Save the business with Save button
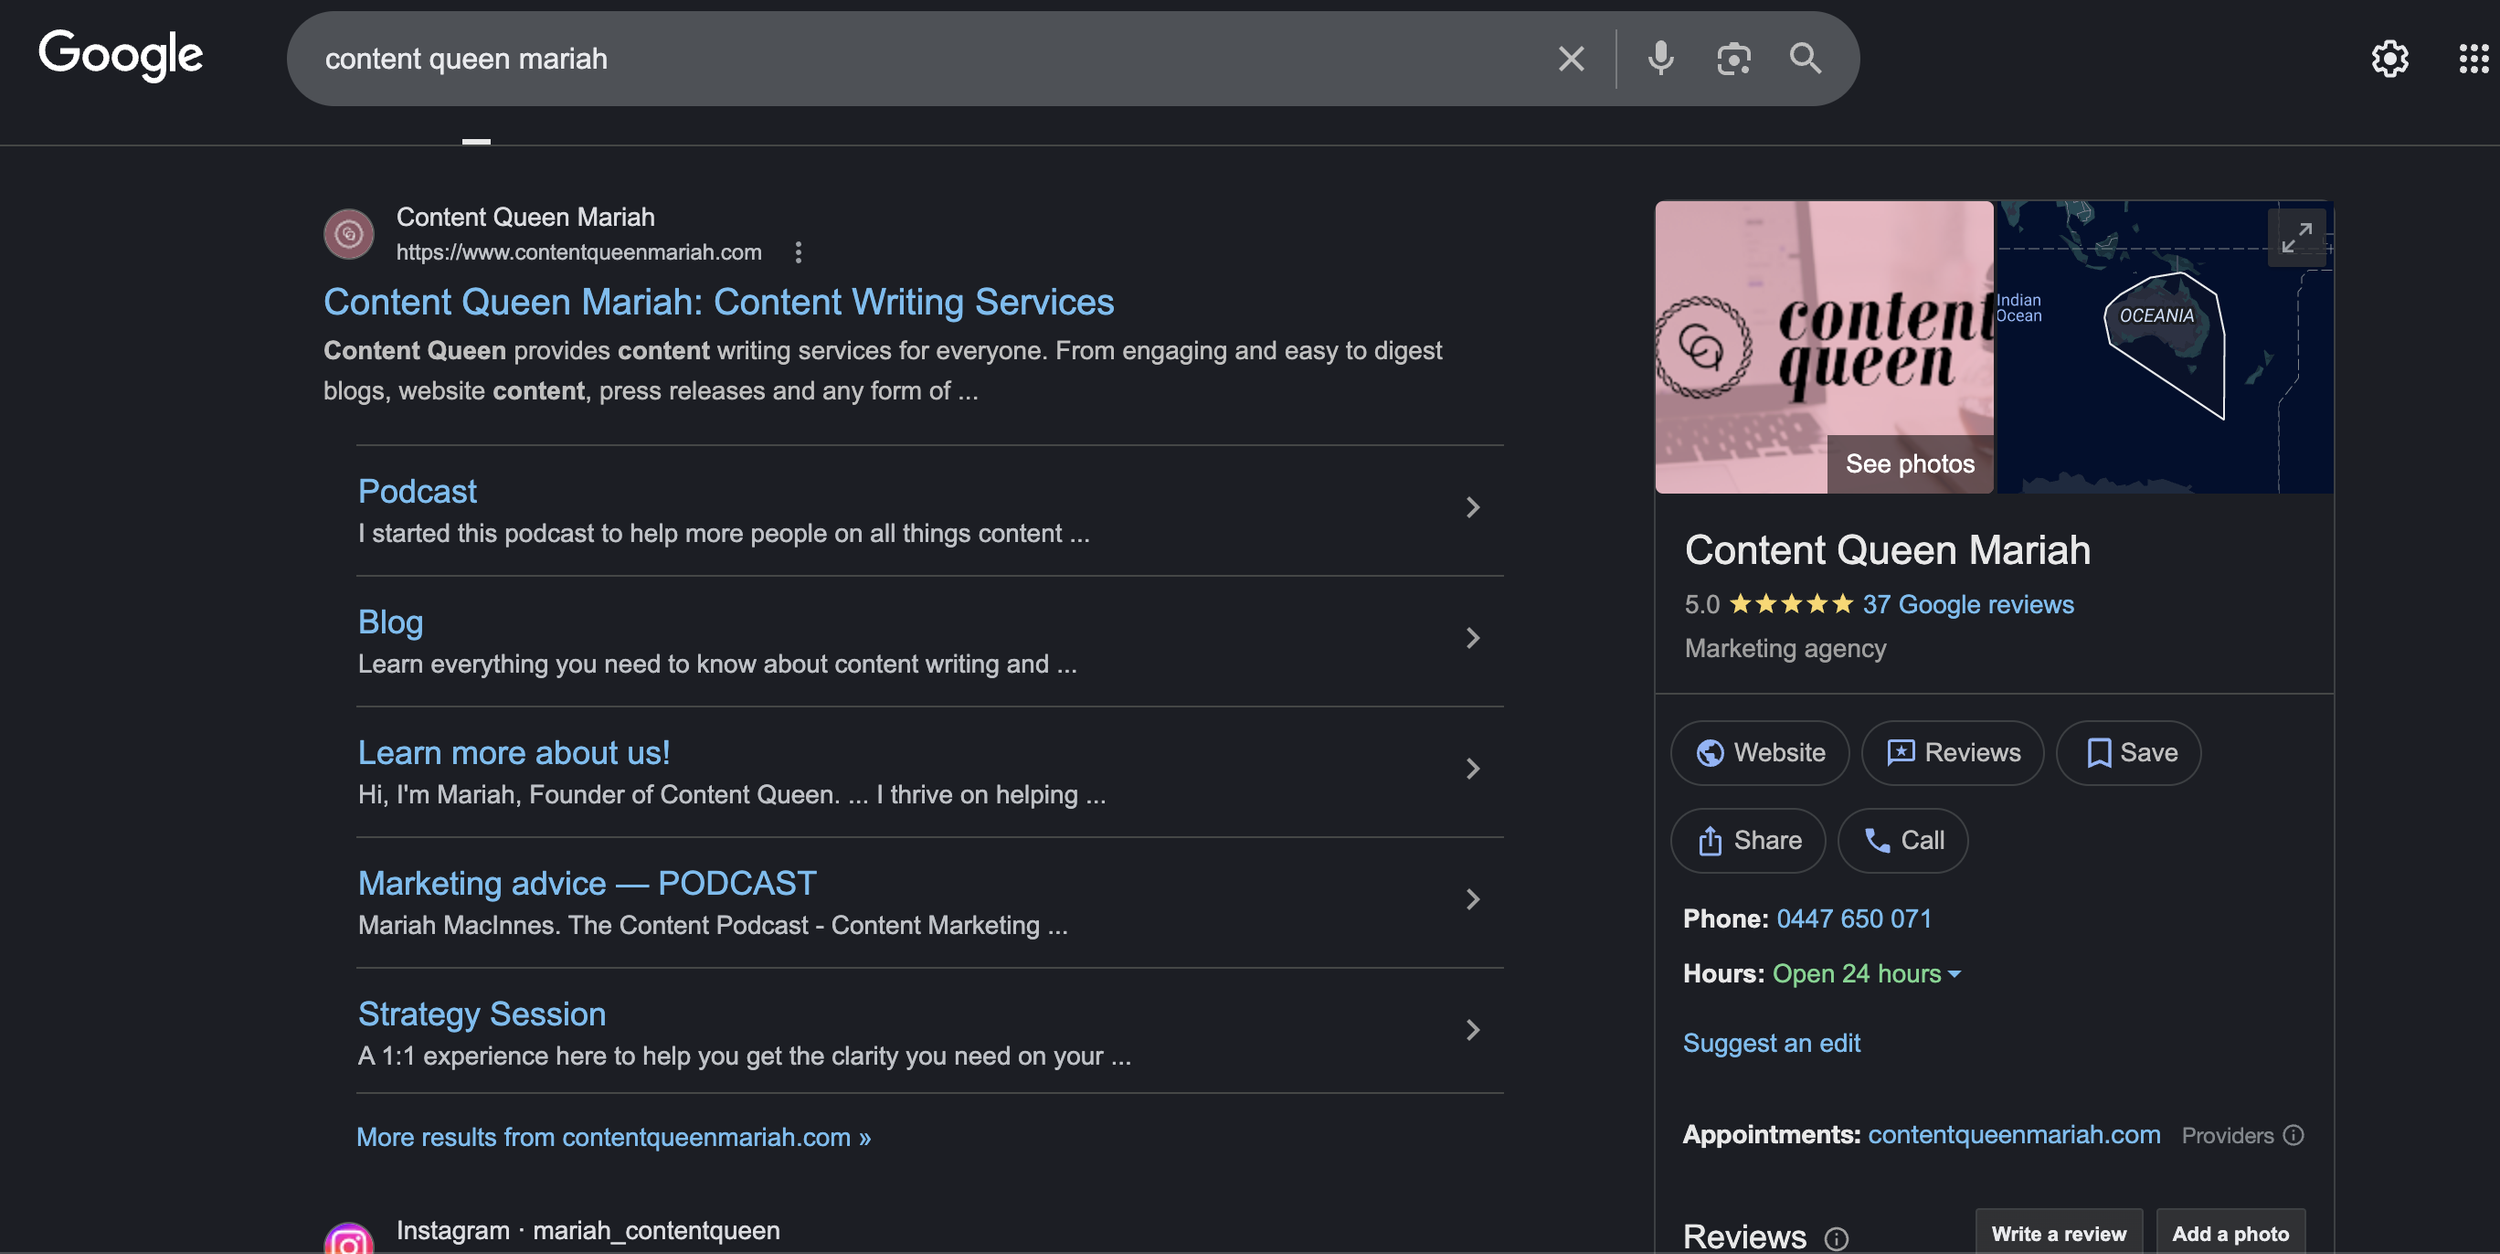Viewport: 2500px width, 1254px height. click(2130, 753)
